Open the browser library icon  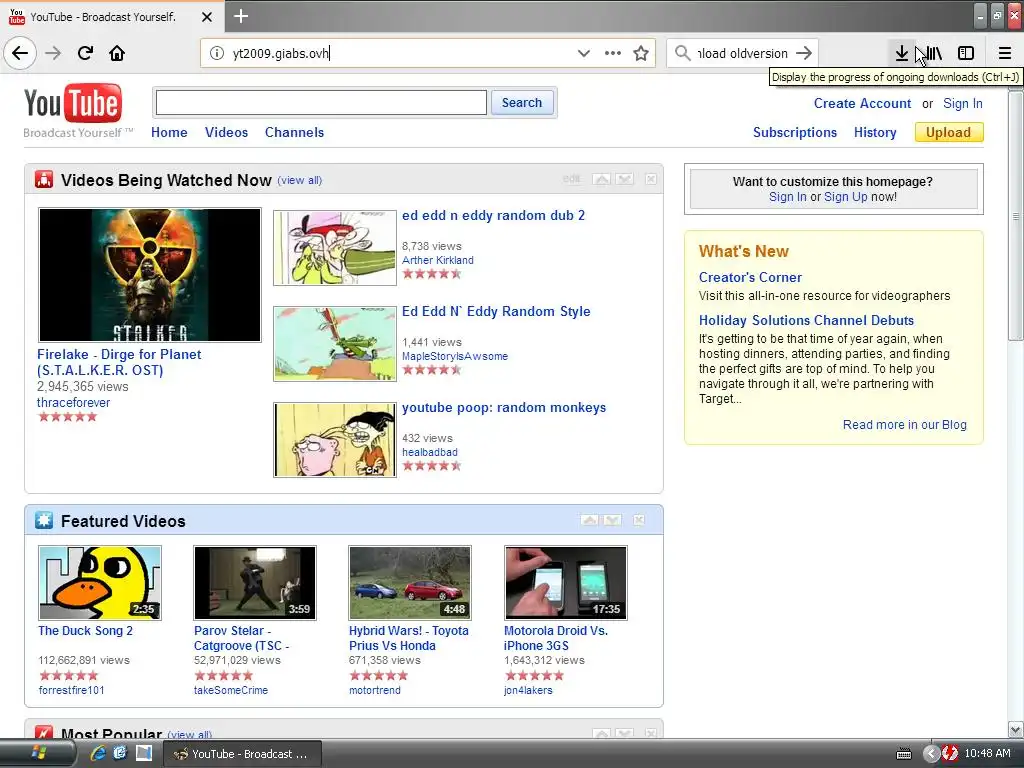[934, 53]
